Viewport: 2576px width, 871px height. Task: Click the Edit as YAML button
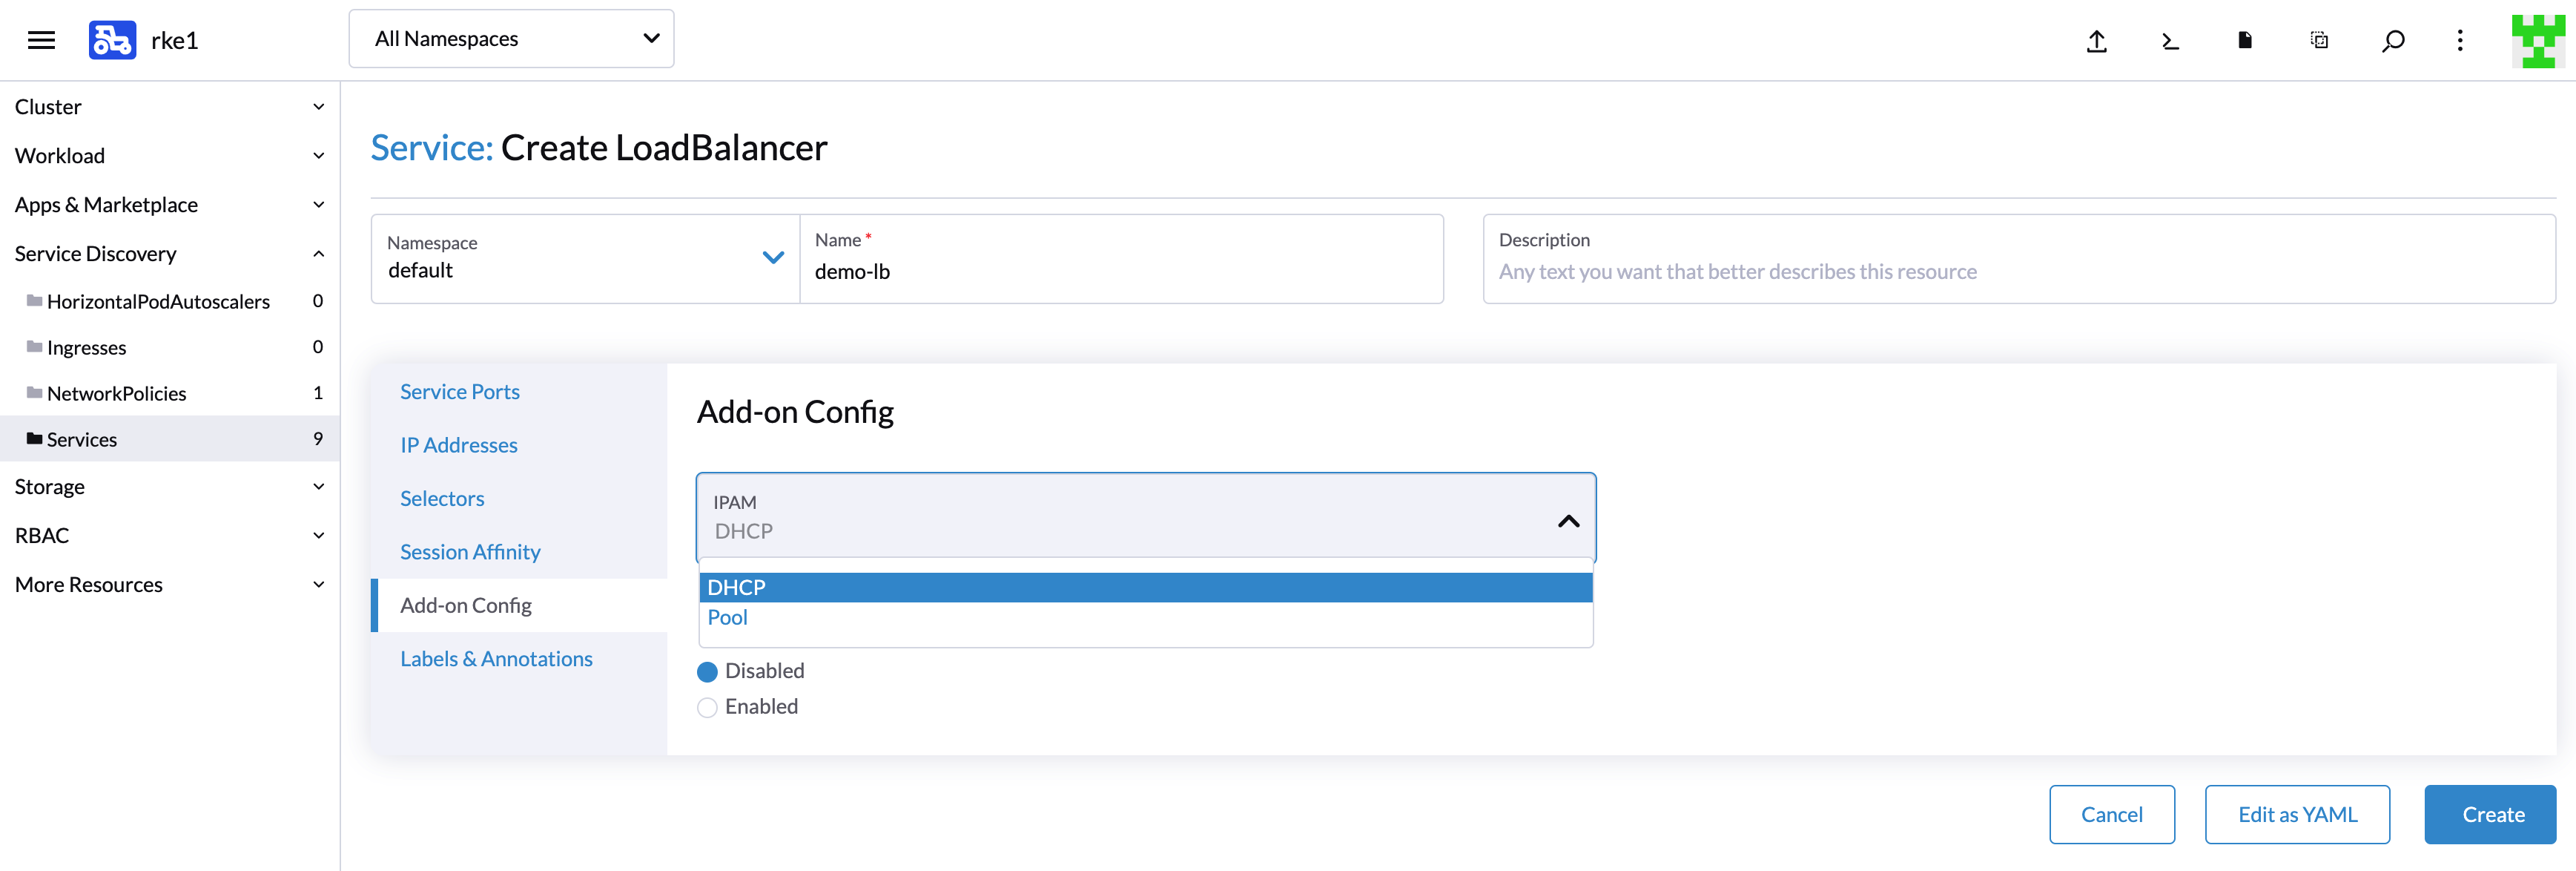click(2297, 814)
